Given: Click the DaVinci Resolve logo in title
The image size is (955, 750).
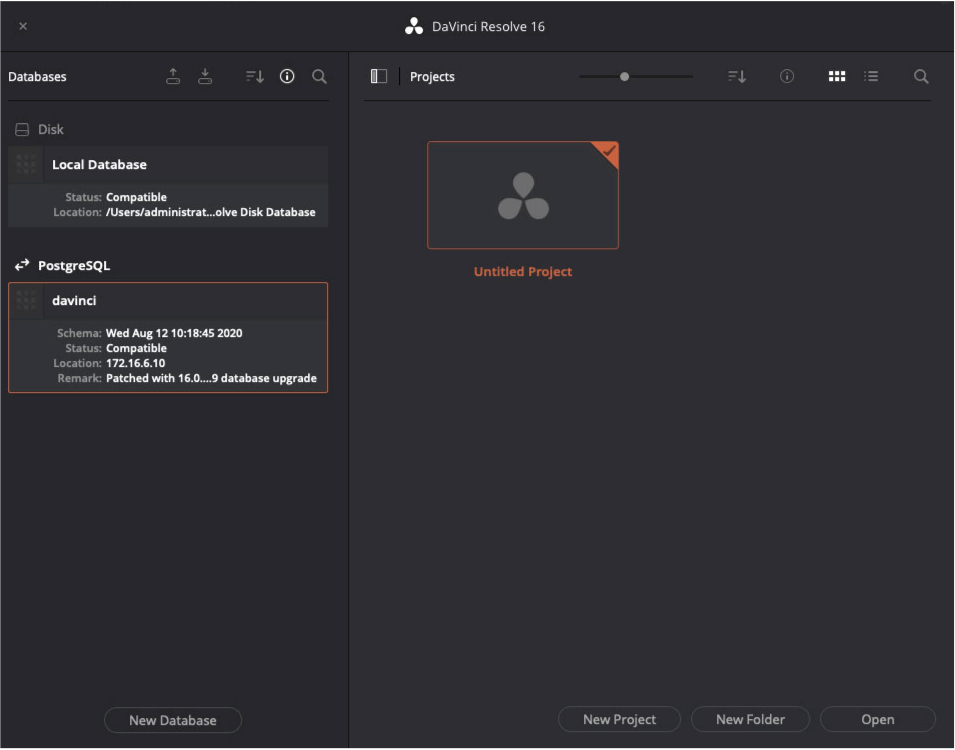Looking at the screenshot, I should [414, 26].
